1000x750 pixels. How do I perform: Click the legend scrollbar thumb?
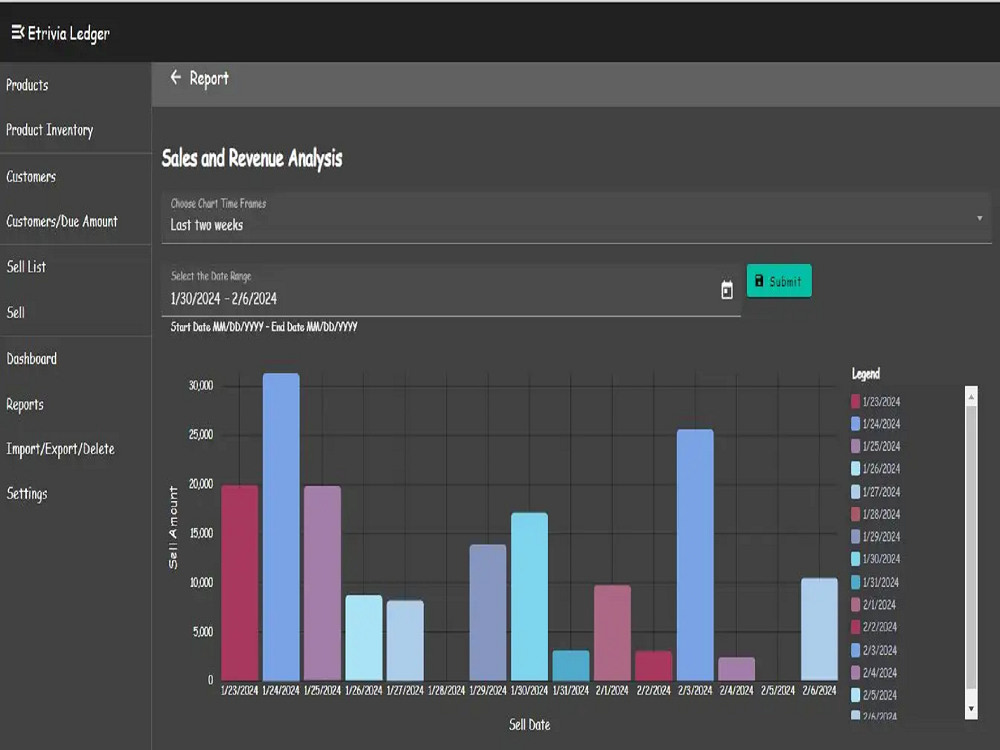tap(971, 547)
